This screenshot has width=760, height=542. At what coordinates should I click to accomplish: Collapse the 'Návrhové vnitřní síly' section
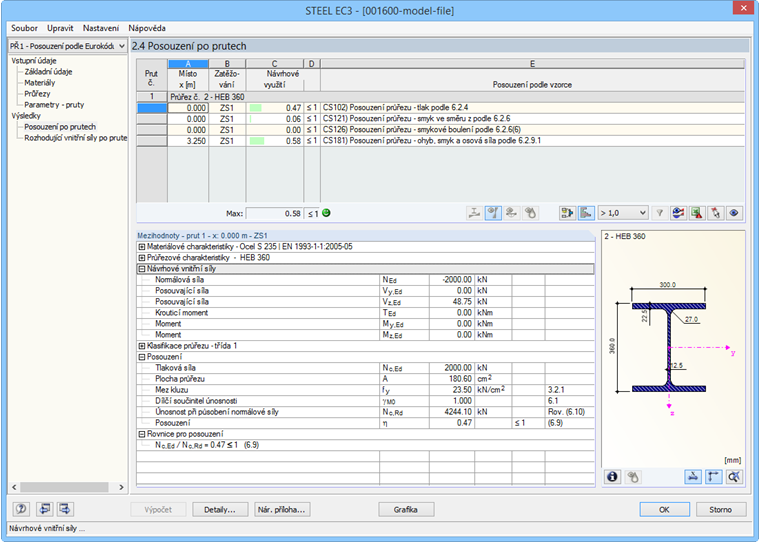pos(141,268)
